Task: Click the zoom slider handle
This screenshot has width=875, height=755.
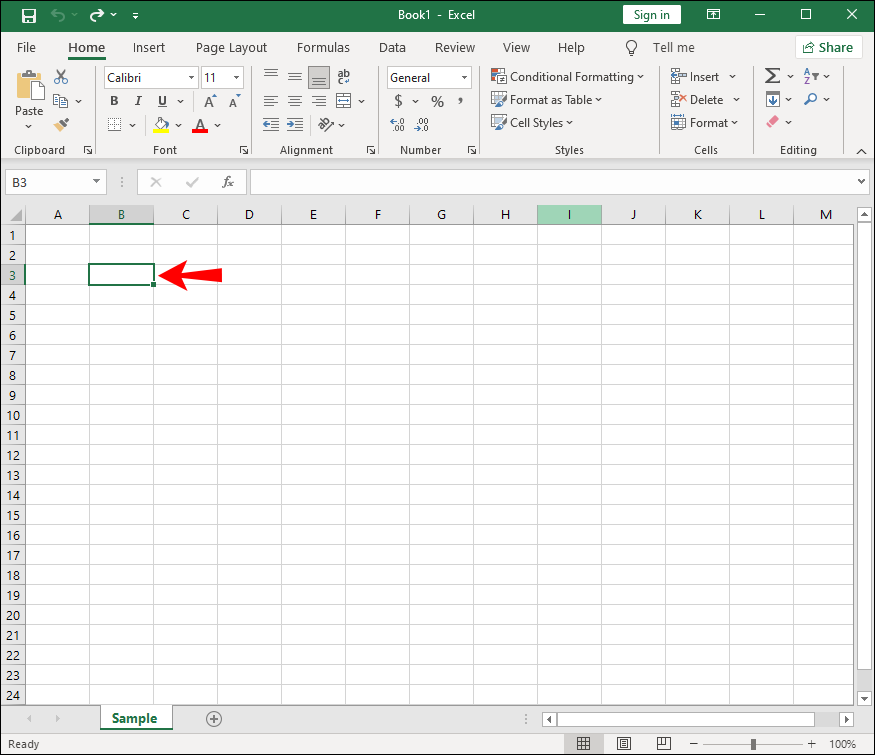Action: [753, 744]
